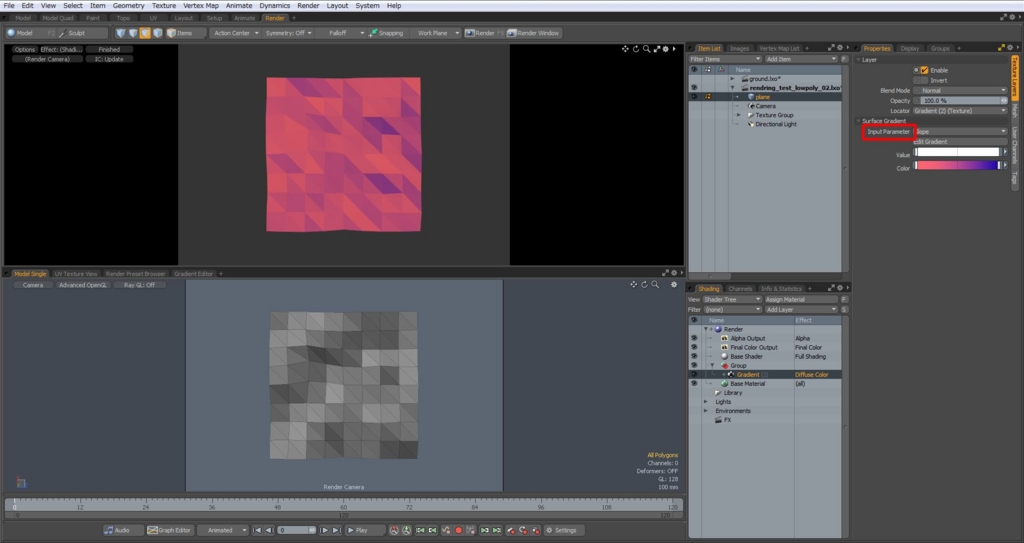This screenshot has width=1024, height=543.
Task: Open the Advanced OpenGL viewport style
Action: pos(82,286)
